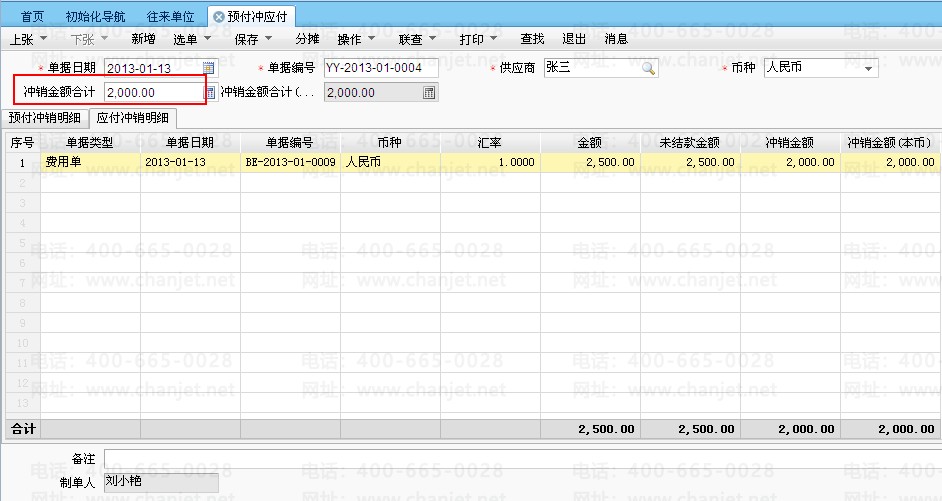Switch to the 初始化导航 tab
This screenshot has height=501, width=942.
[x=95, y=17]
